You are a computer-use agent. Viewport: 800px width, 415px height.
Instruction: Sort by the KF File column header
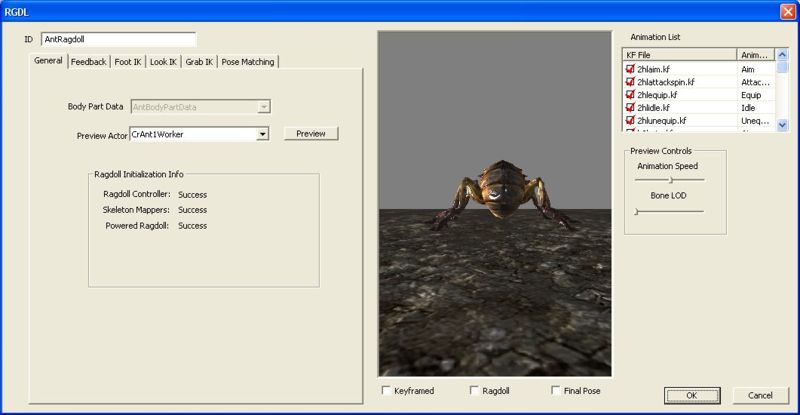click(x=680, y=55)
